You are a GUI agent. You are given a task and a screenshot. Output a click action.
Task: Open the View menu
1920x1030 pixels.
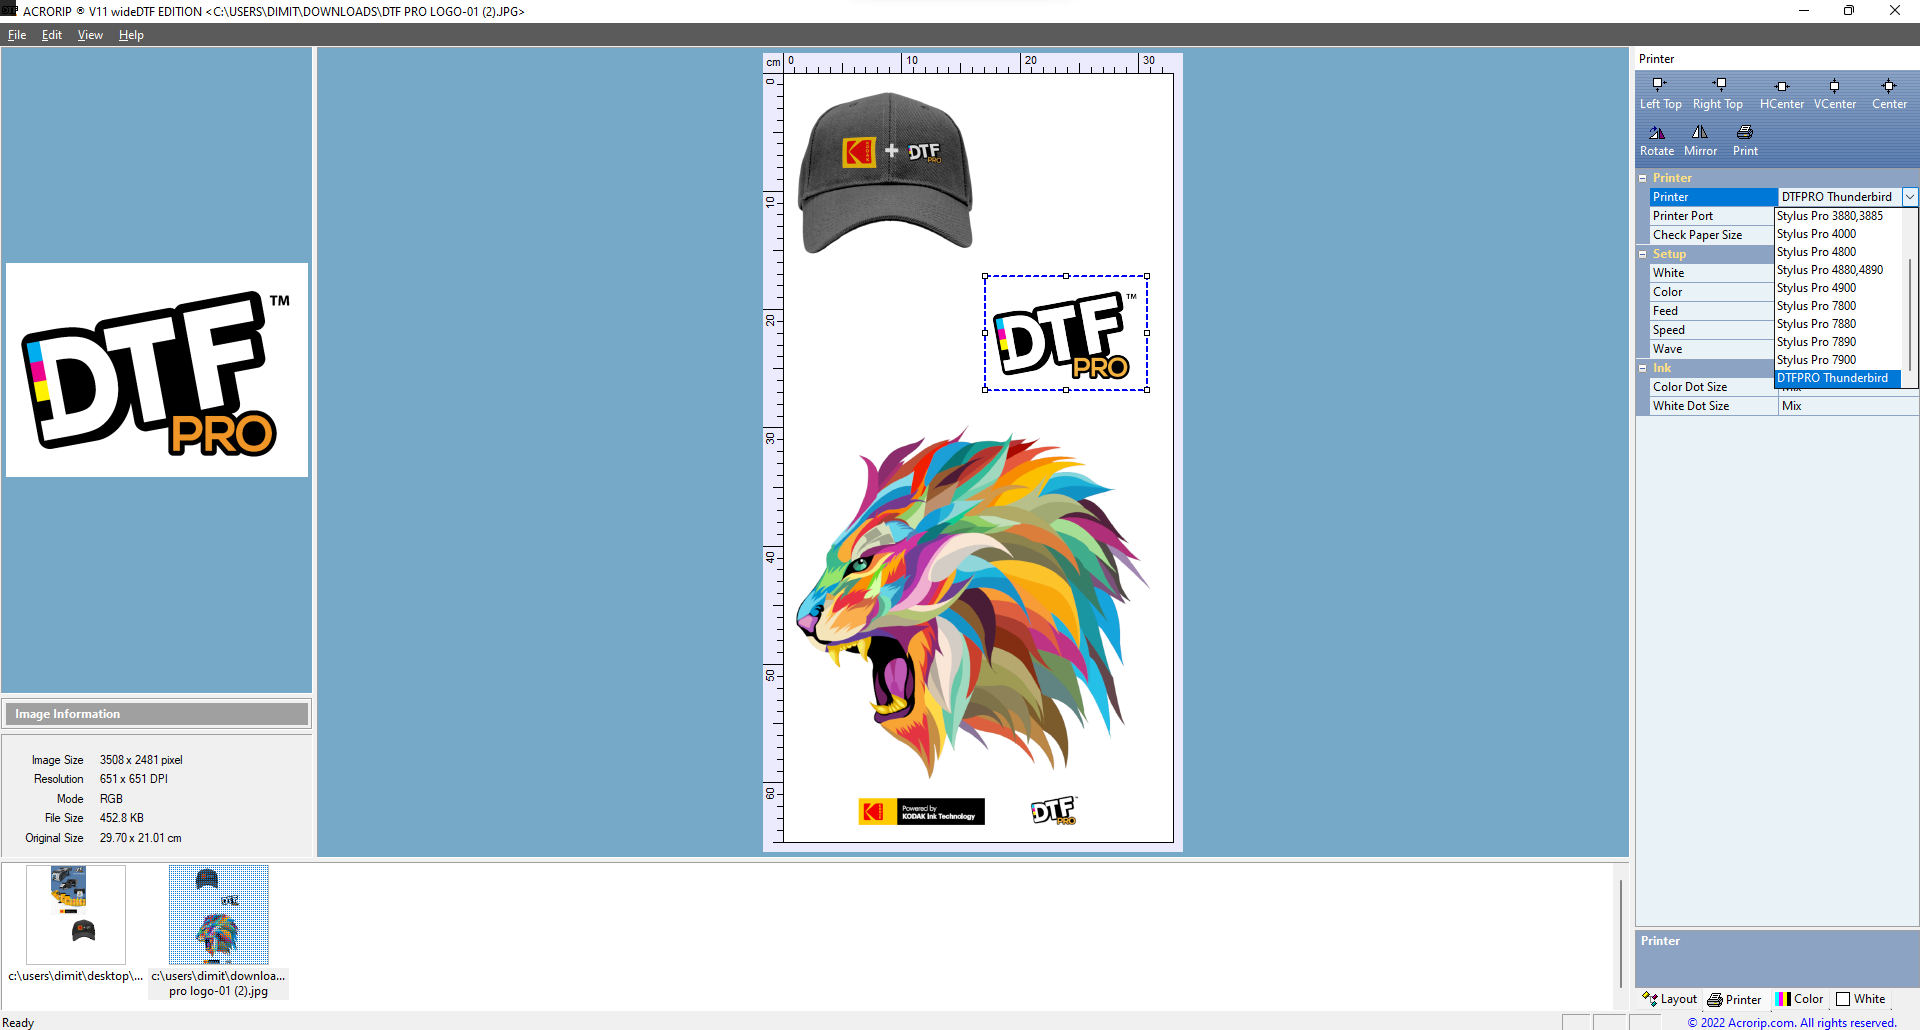(x=90, y=35)
